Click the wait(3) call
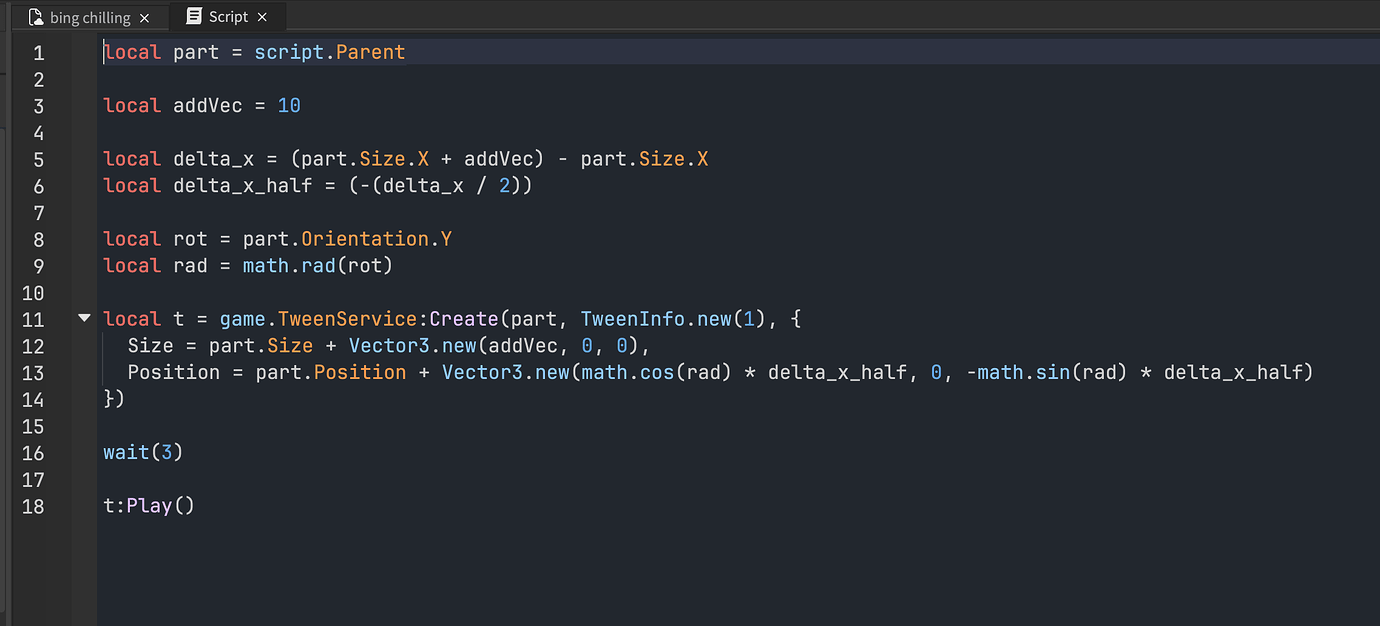Image resolution: width=1380 pixels, height=626 pixels. pyautogui.click(x=142, y=453)
